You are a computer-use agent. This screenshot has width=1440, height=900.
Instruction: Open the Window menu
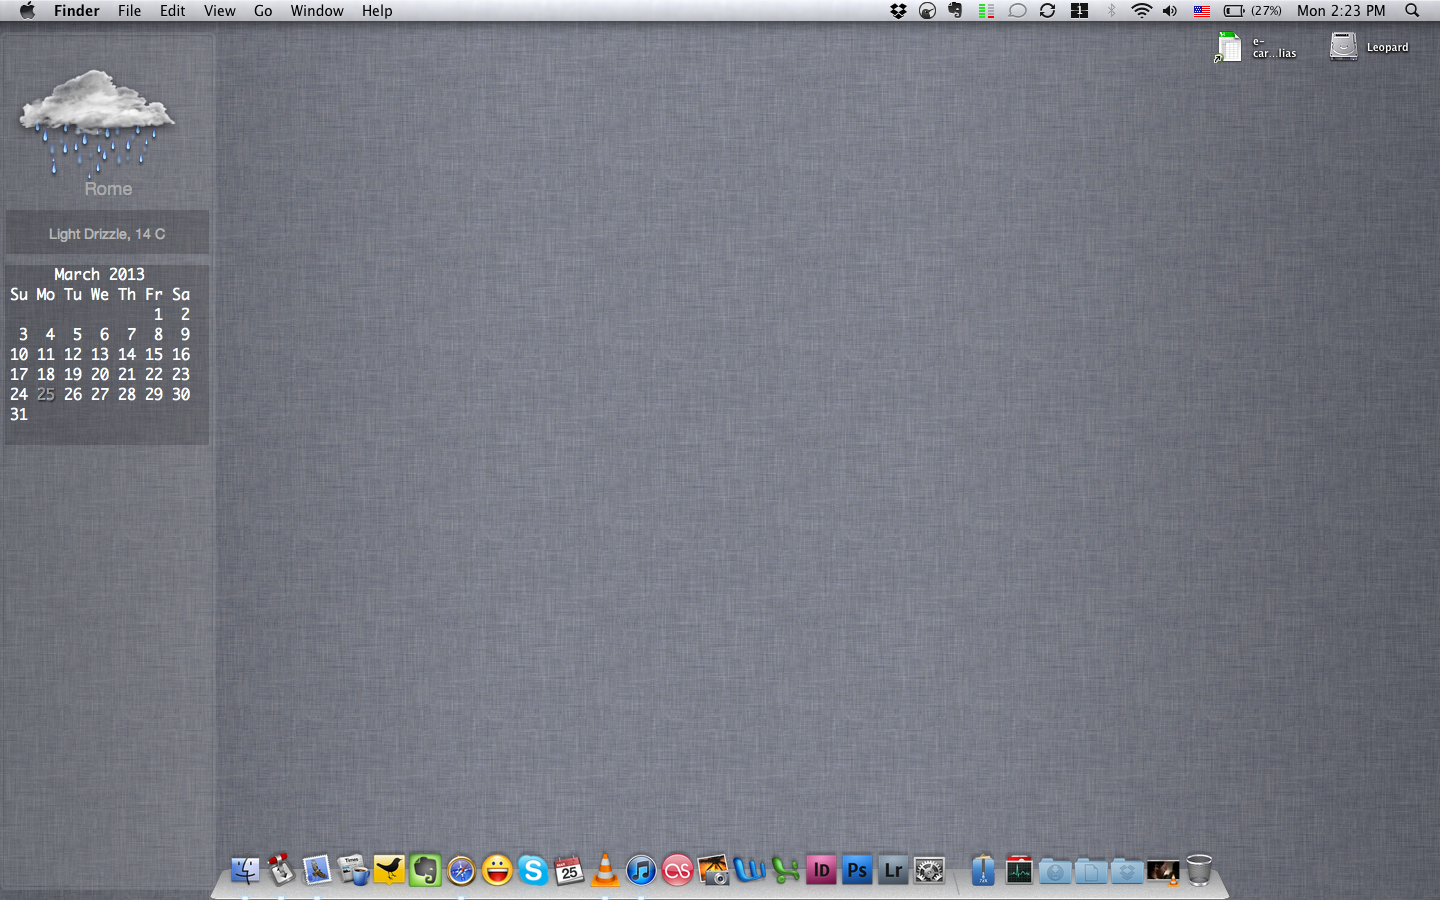(x=317, y=11)
